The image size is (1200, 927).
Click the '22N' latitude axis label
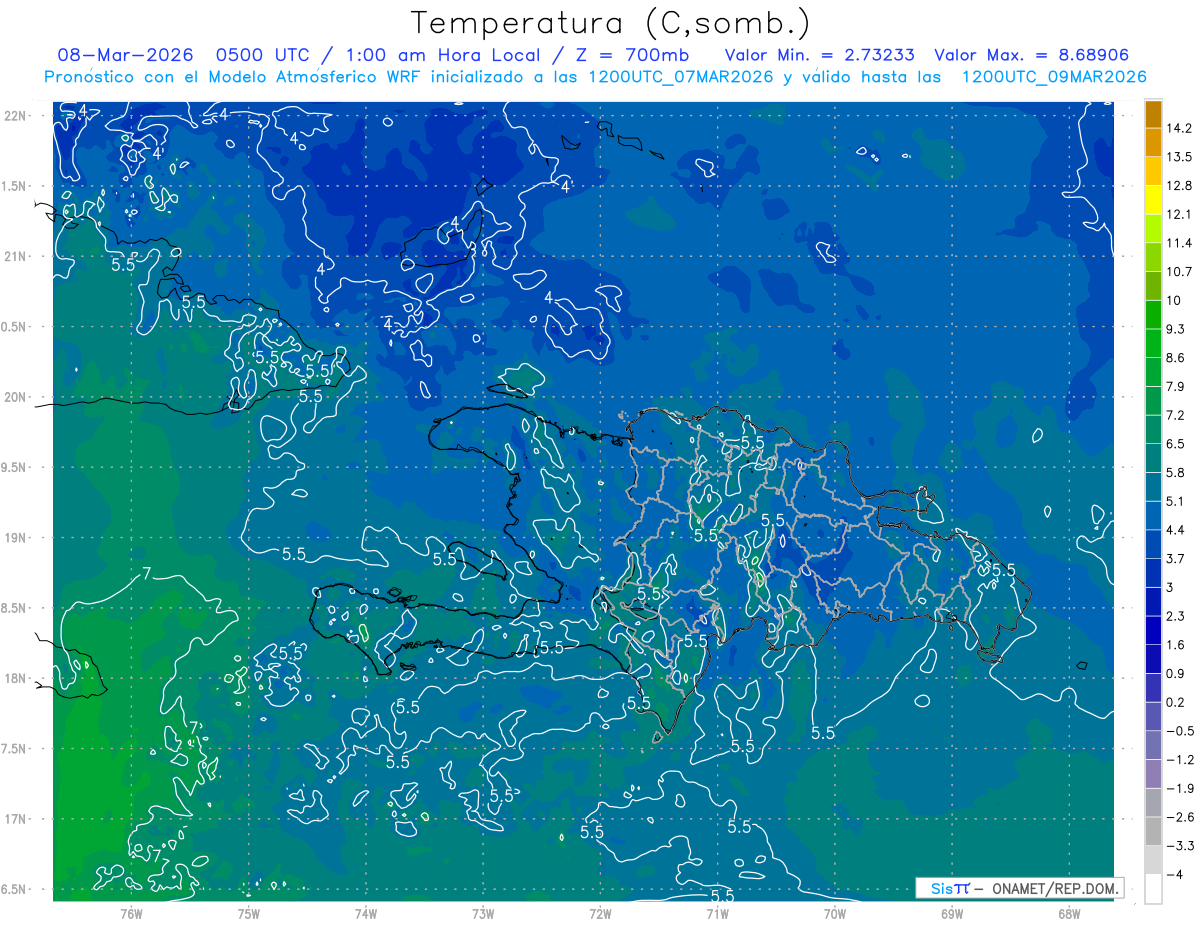[x=15, y=116]
